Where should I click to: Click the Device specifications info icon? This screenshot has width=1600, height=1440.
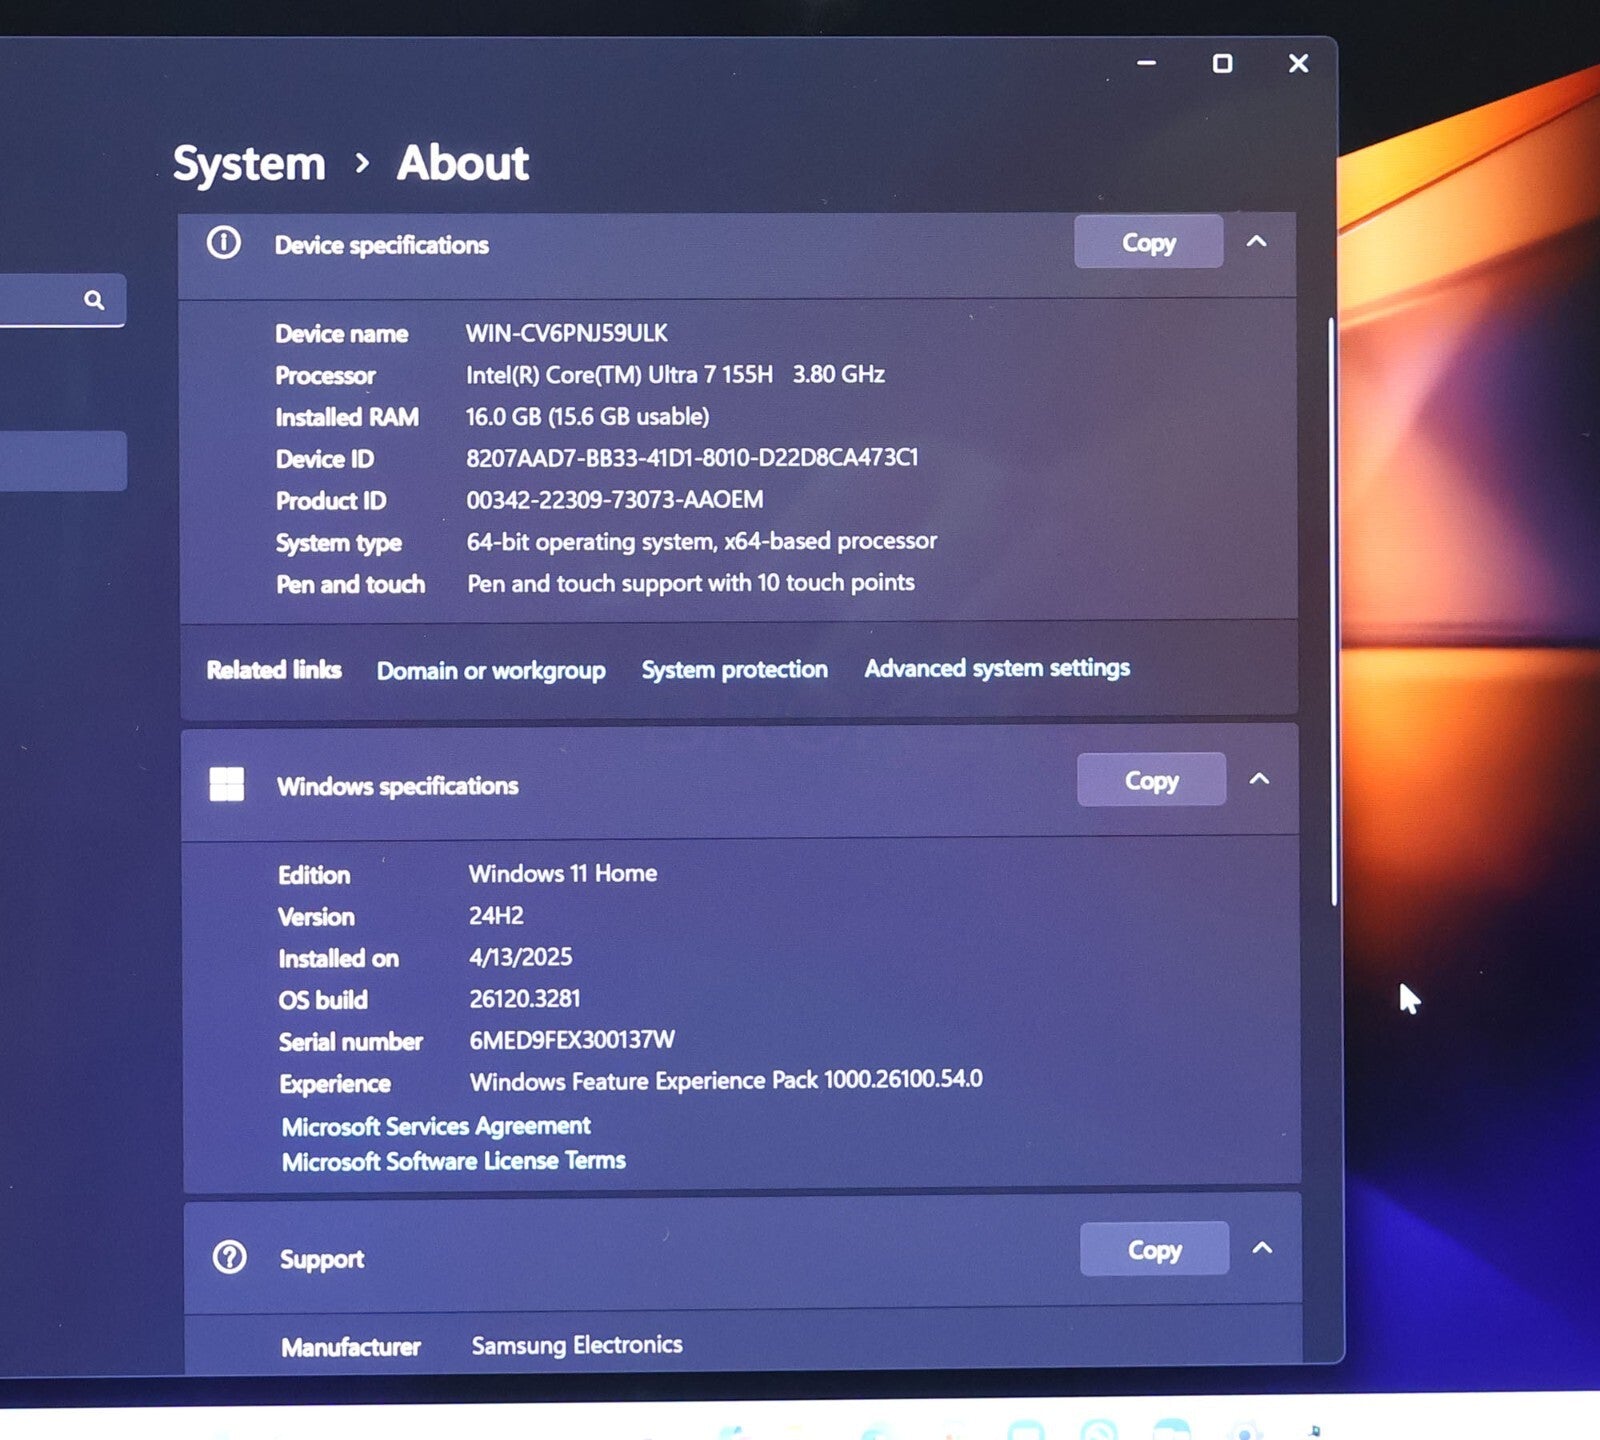tap(224, 243)
